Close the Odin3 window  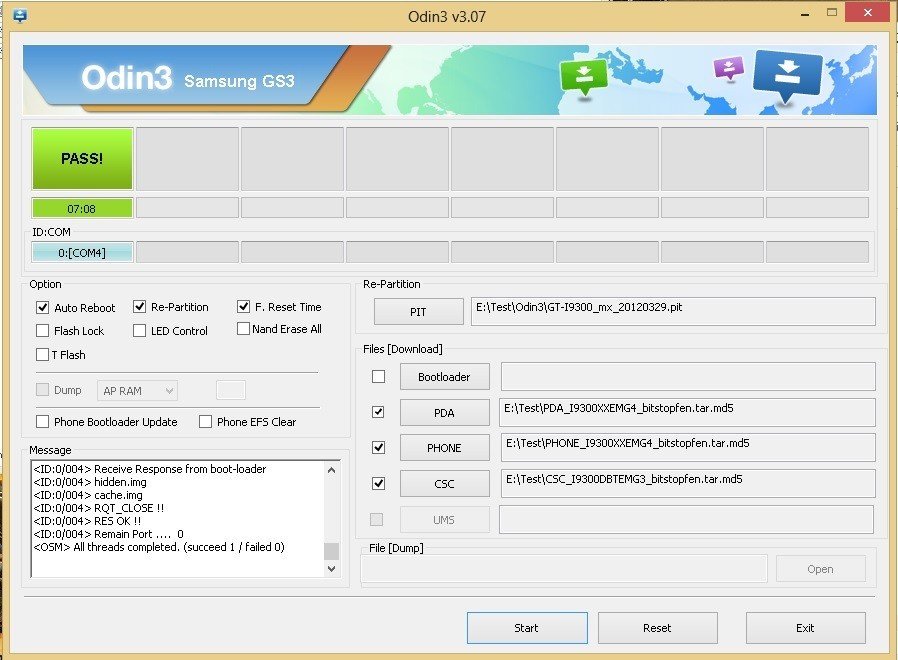tap(868, 13)
